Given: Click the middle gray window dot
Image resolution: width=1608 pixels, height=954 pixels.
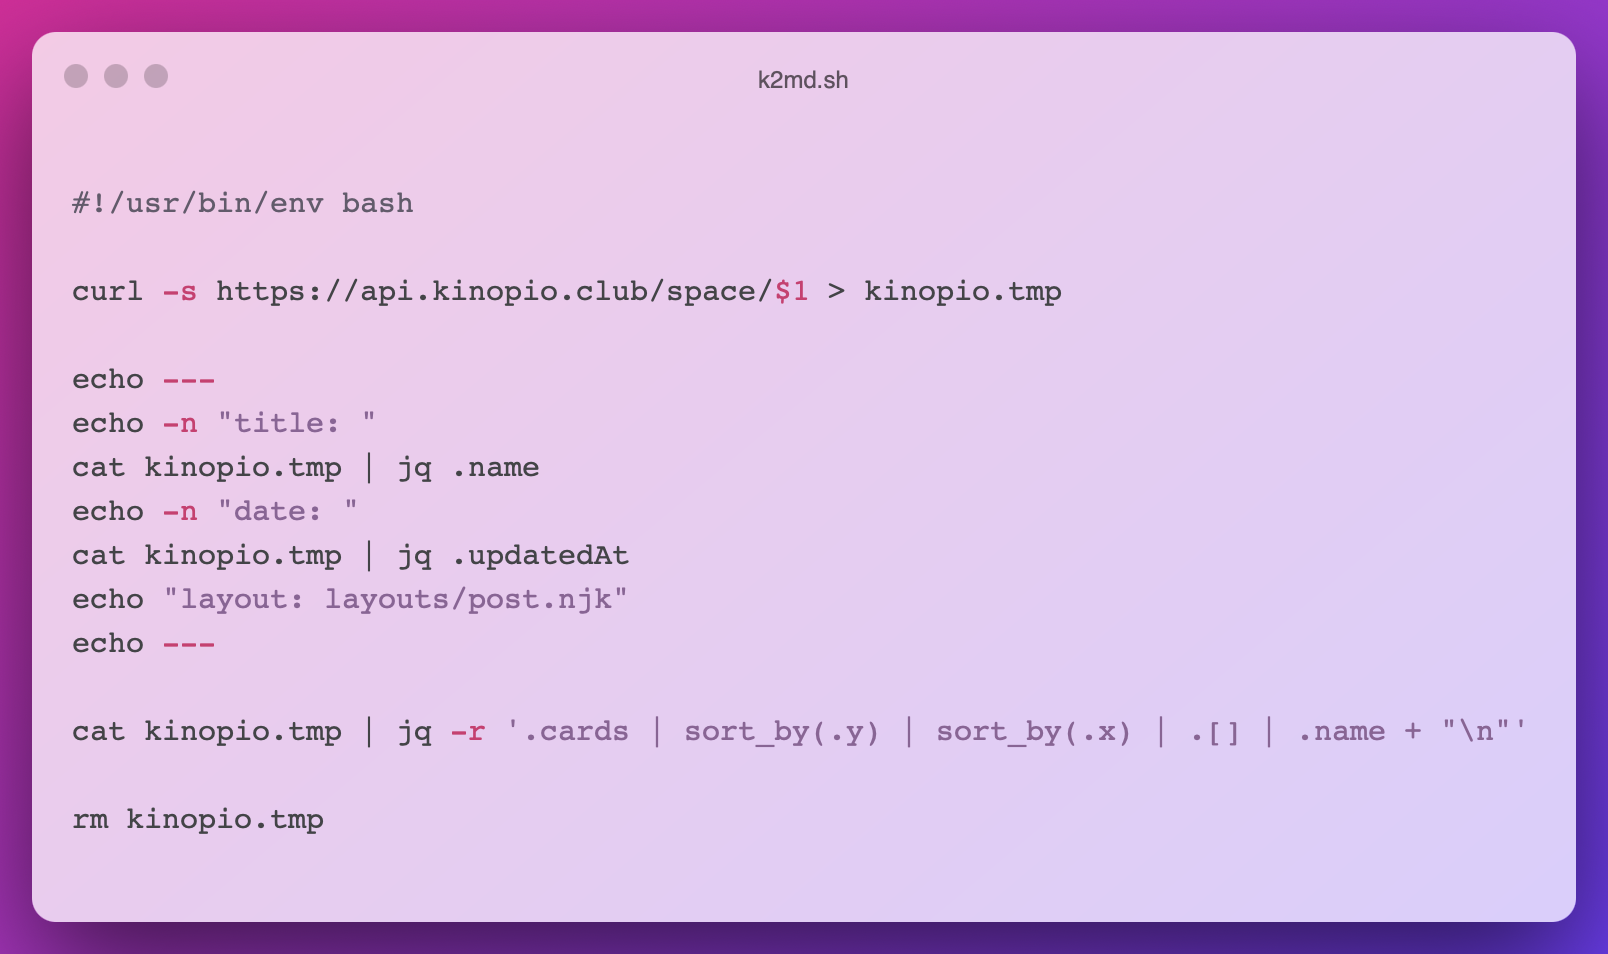Looking at the screenshot, I should [116, 76].
